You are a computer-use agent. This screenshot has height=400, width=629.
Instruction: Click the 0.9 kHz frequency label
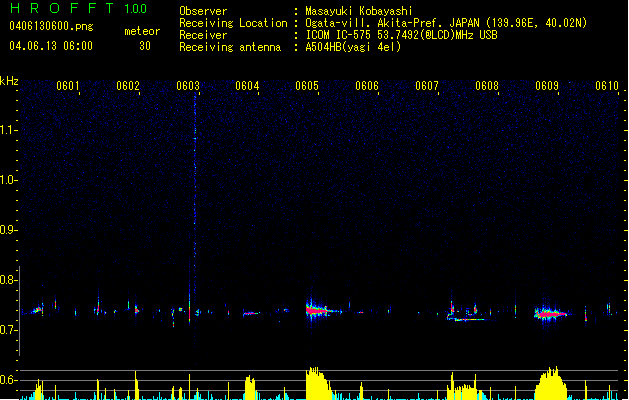click(x=8, y=230)
